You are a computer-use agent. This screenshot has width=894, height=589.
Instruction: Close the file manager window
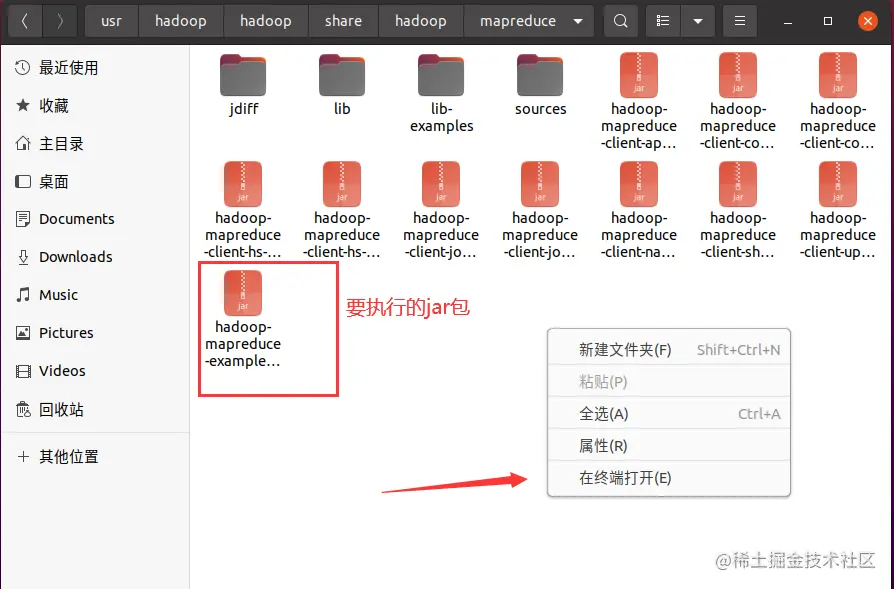[x=868, y=21]
